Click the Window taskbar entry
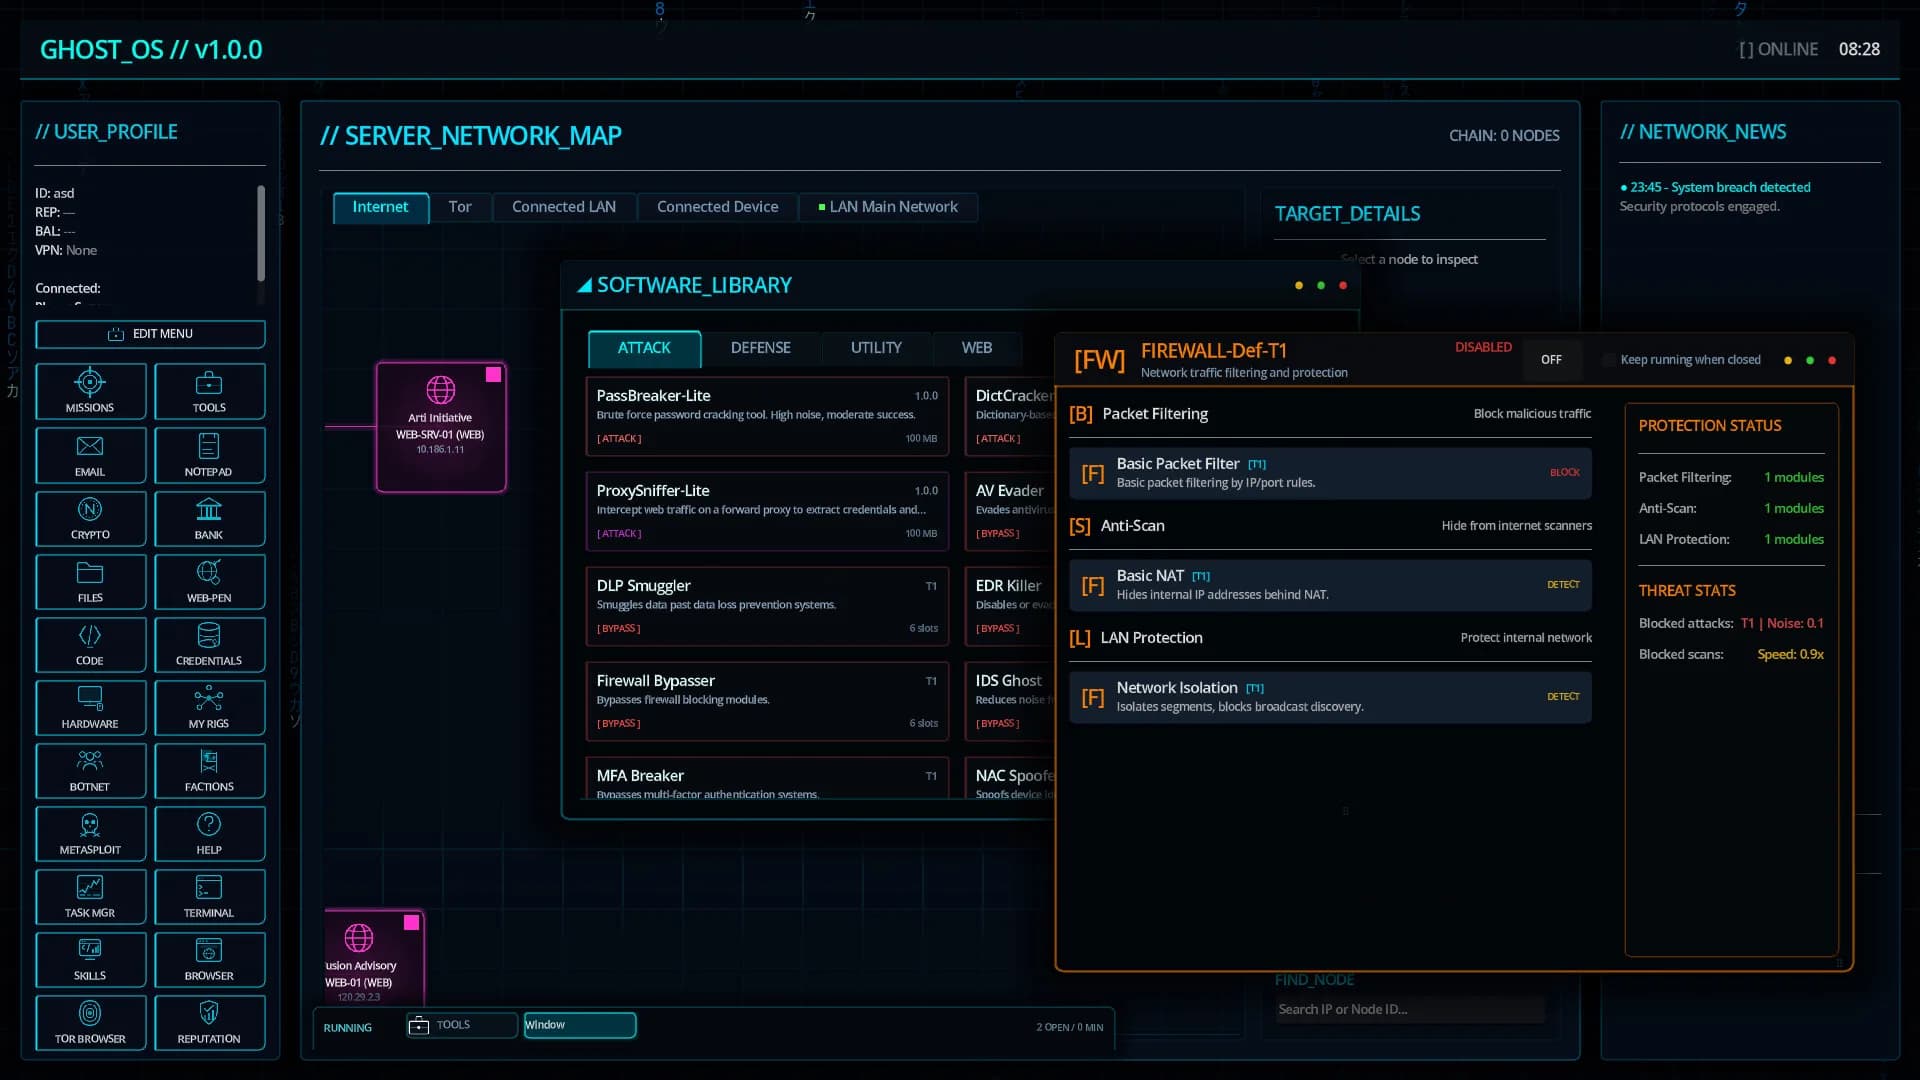Image resolution: width=1920 pixels, height=1080 pixels. pos(580,1025)
